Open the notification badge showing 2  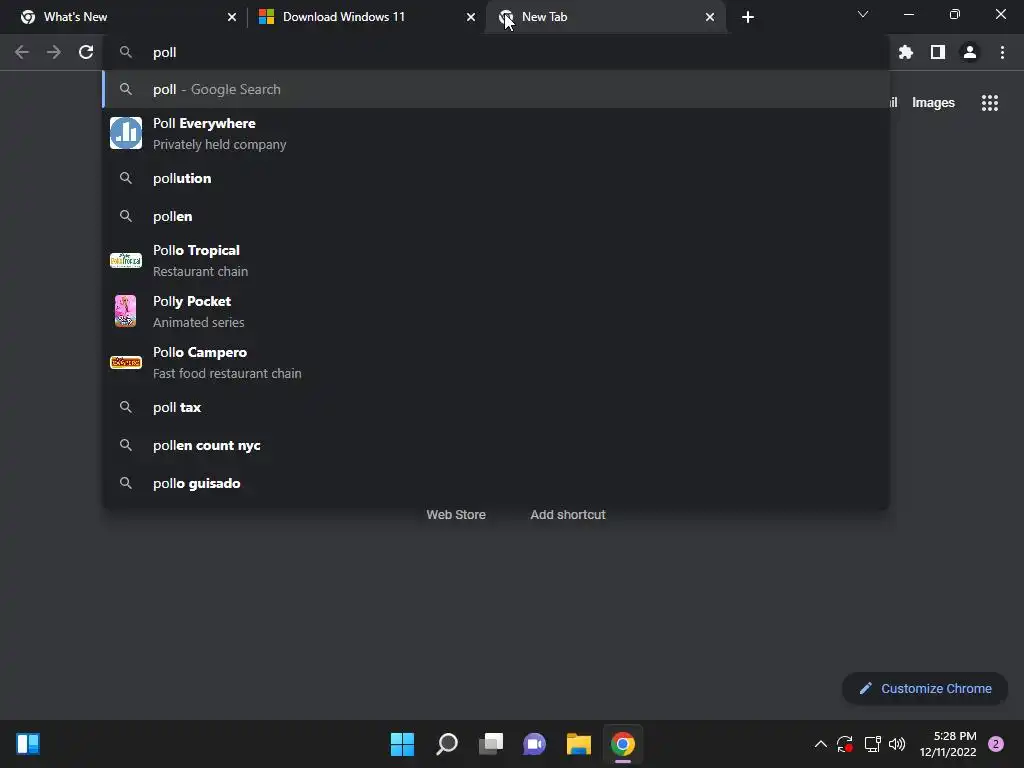pos(996,744)
